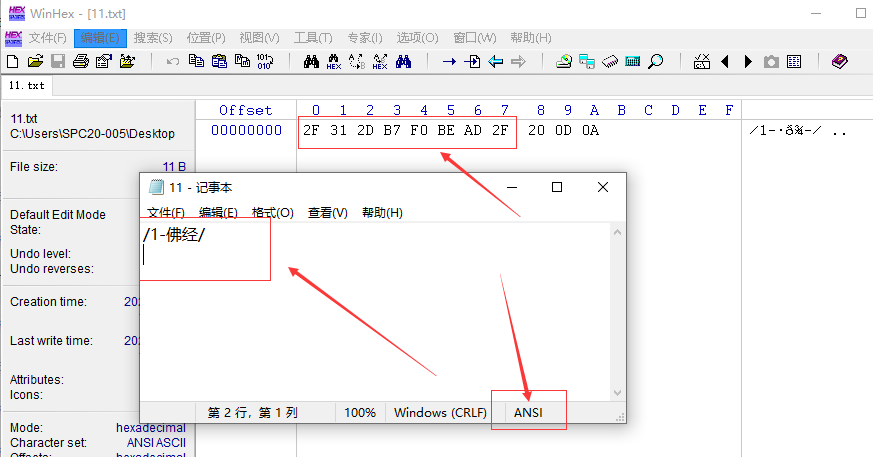Click the Paste clipboard icon
This screenshot has height=457, width=873.
pos(219,61)
